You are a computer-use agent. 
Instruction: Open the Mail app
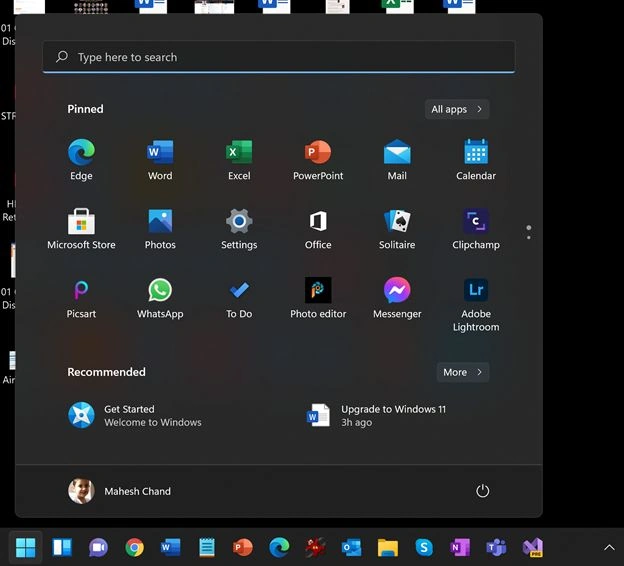[x=397, y=160]
